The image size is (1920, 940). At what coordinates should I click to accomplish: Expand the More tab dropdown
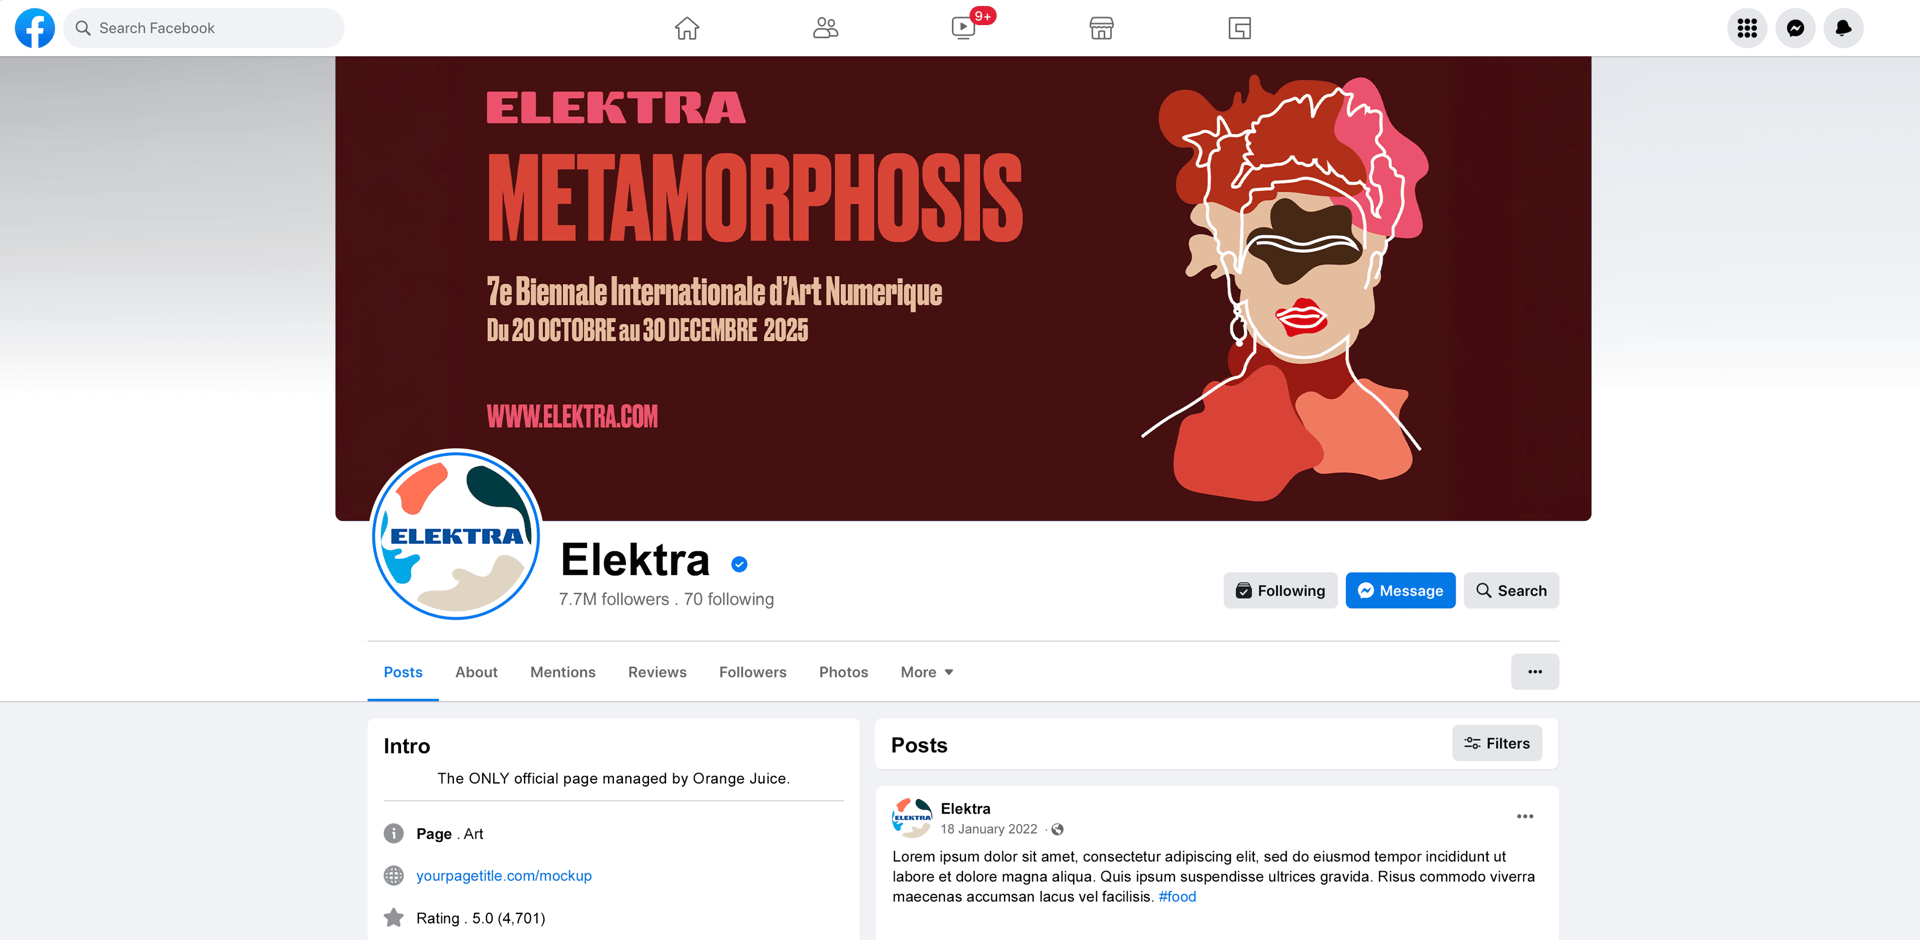pyautogui.click(x=927, y=672)
